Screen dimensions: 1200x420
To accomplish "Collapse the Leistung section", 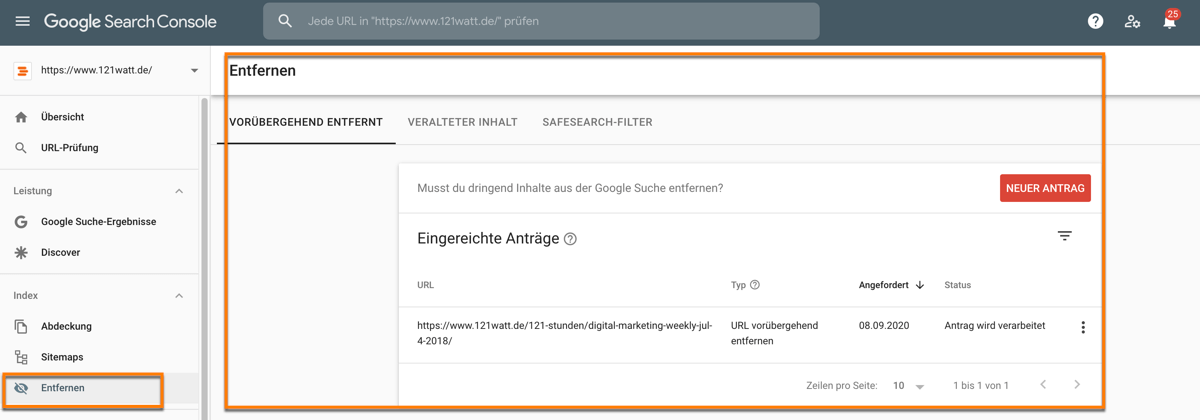I will (x=179, y=191).
